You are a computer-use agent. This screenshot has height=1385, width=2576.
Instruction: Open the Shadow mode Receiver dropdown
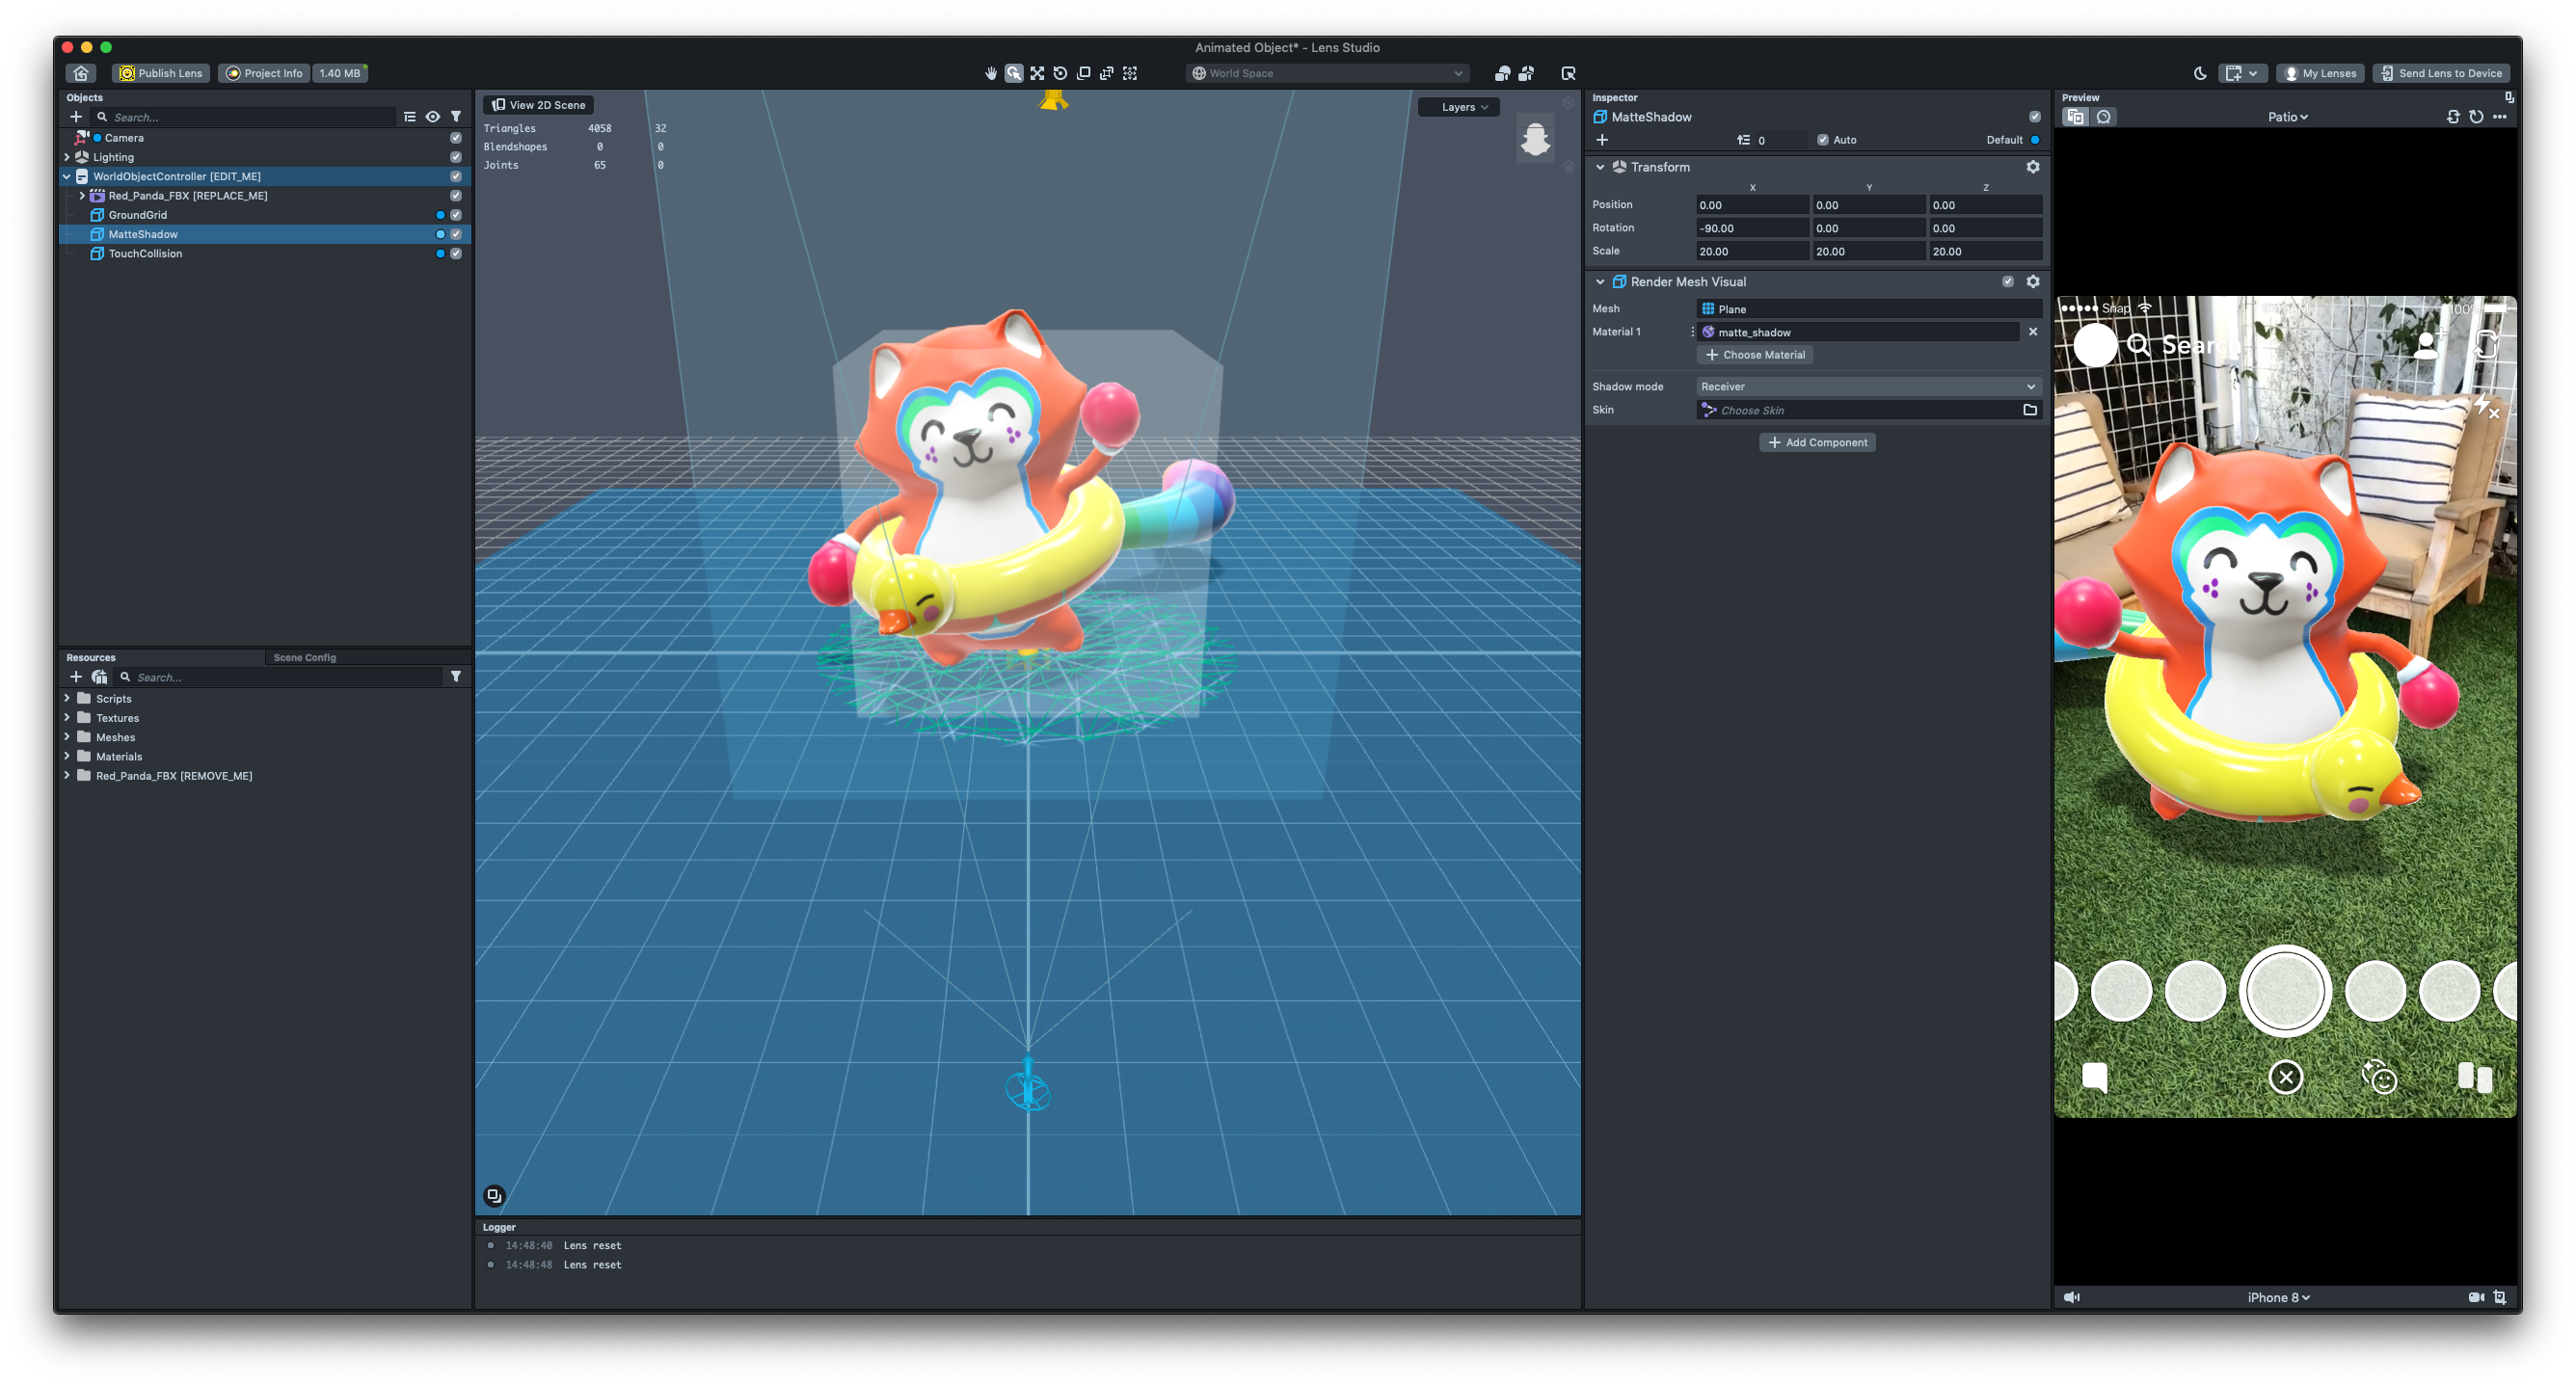[x=1868, y=387]
